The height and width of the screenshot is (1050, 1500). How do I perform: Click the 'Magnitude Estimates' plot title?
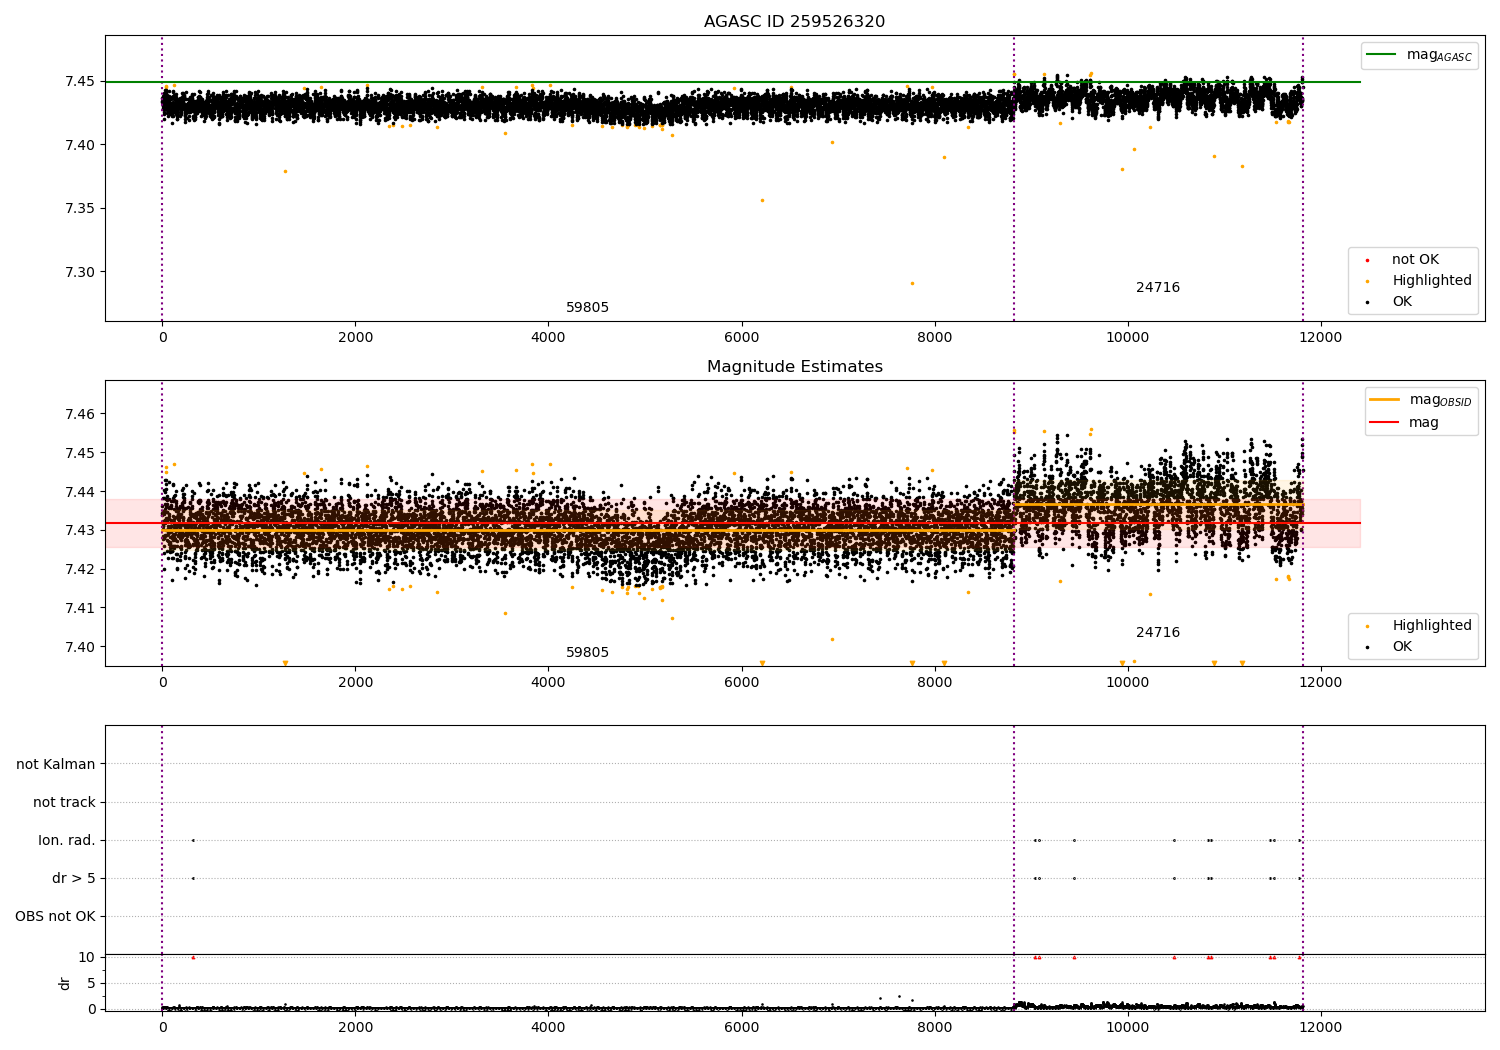(x=794, y=367)
